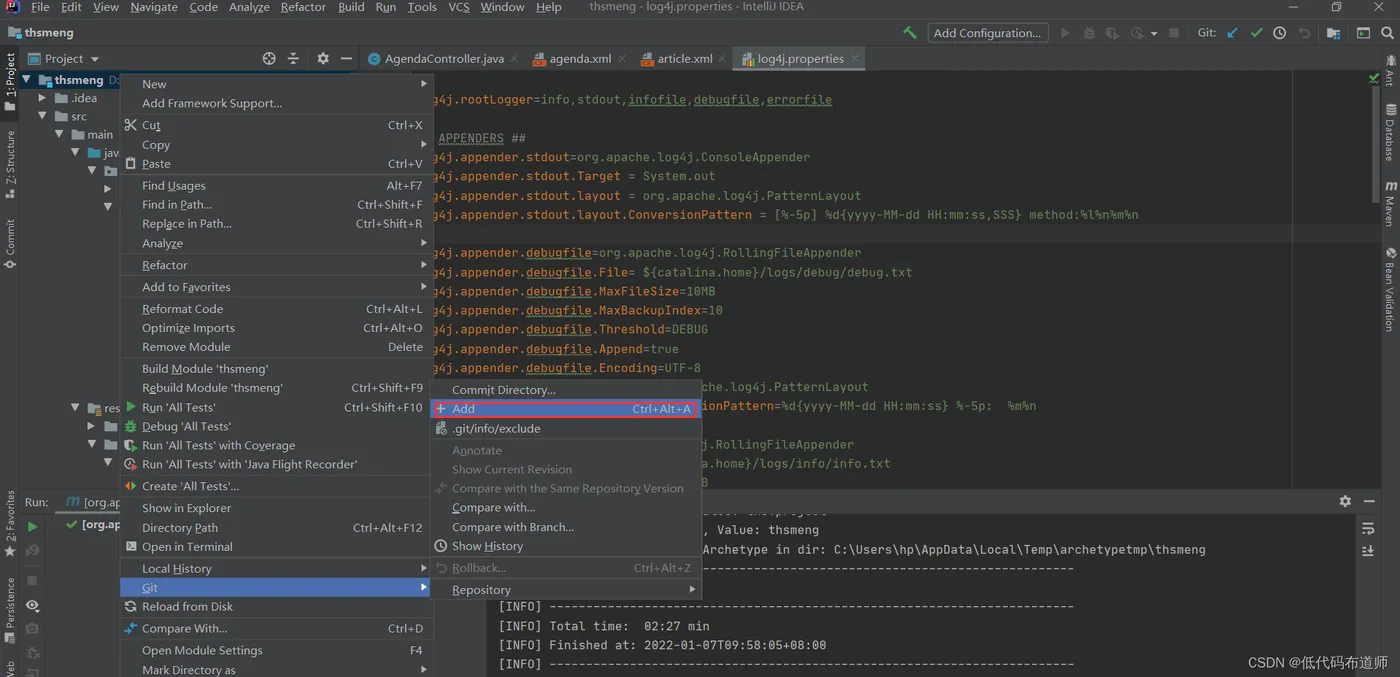Screen dimensions: 1400x677
Task: Click the Search Everywhere magnifier icon
Action: point(1387,33)
